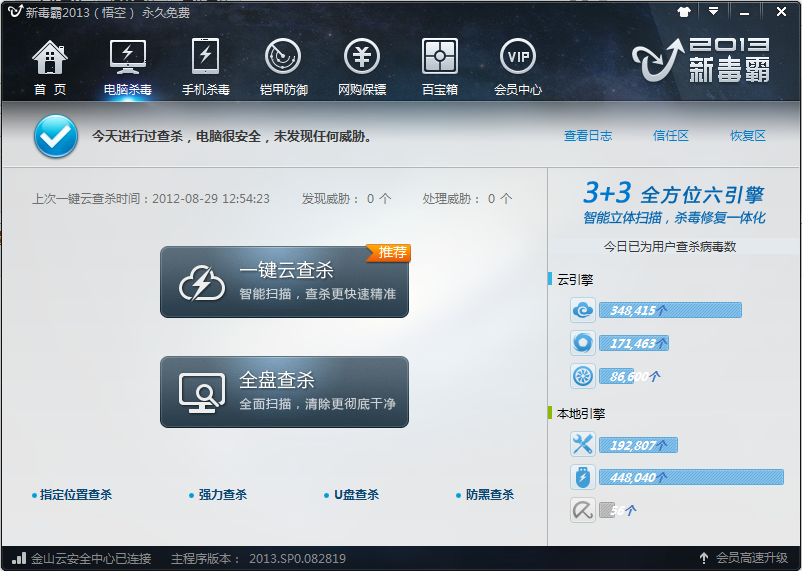
Task: Click the USB shield engine icon beside 448,040
Action: pos(583,477)
